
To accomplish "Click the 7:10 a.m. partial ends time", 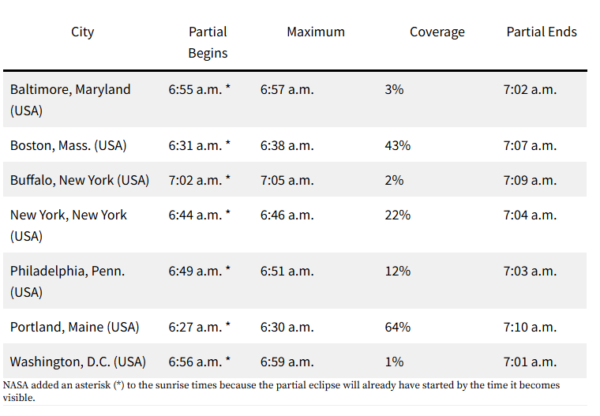I will pyautogui.click(x=530, y=327).
